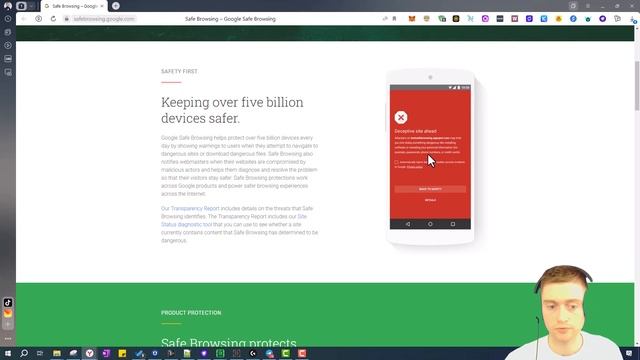Open the history clock icon in the sidebar
The width and height of the screenshot is (640, 360).
coord(8,19)
